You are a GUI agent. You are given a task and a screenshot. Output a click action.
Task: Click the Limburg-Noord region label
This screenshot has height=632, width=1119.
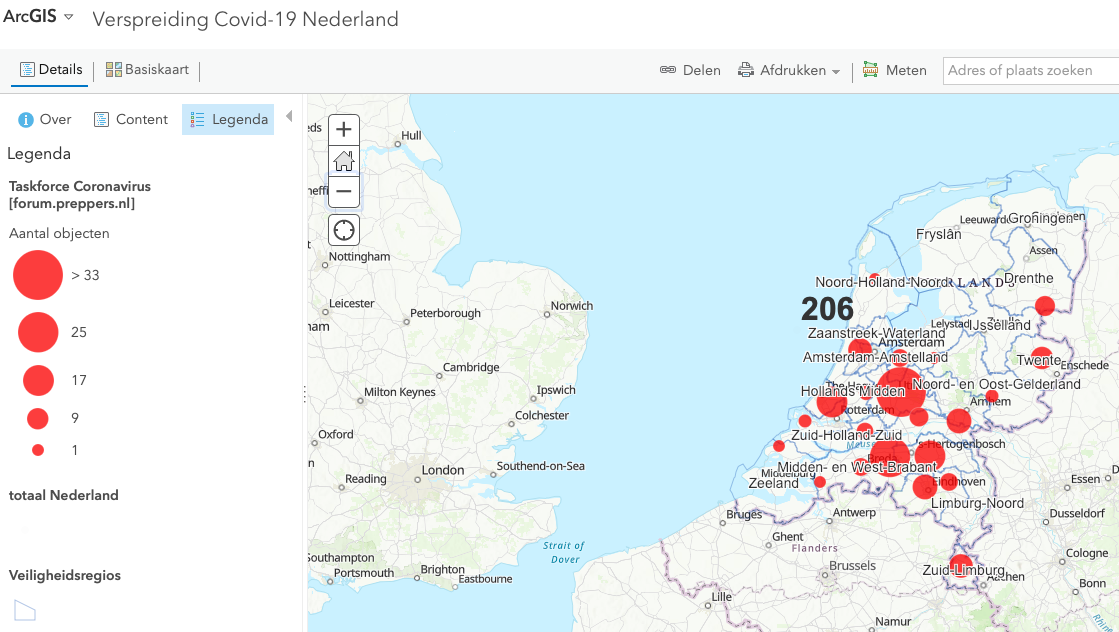(x=977, y=504)
